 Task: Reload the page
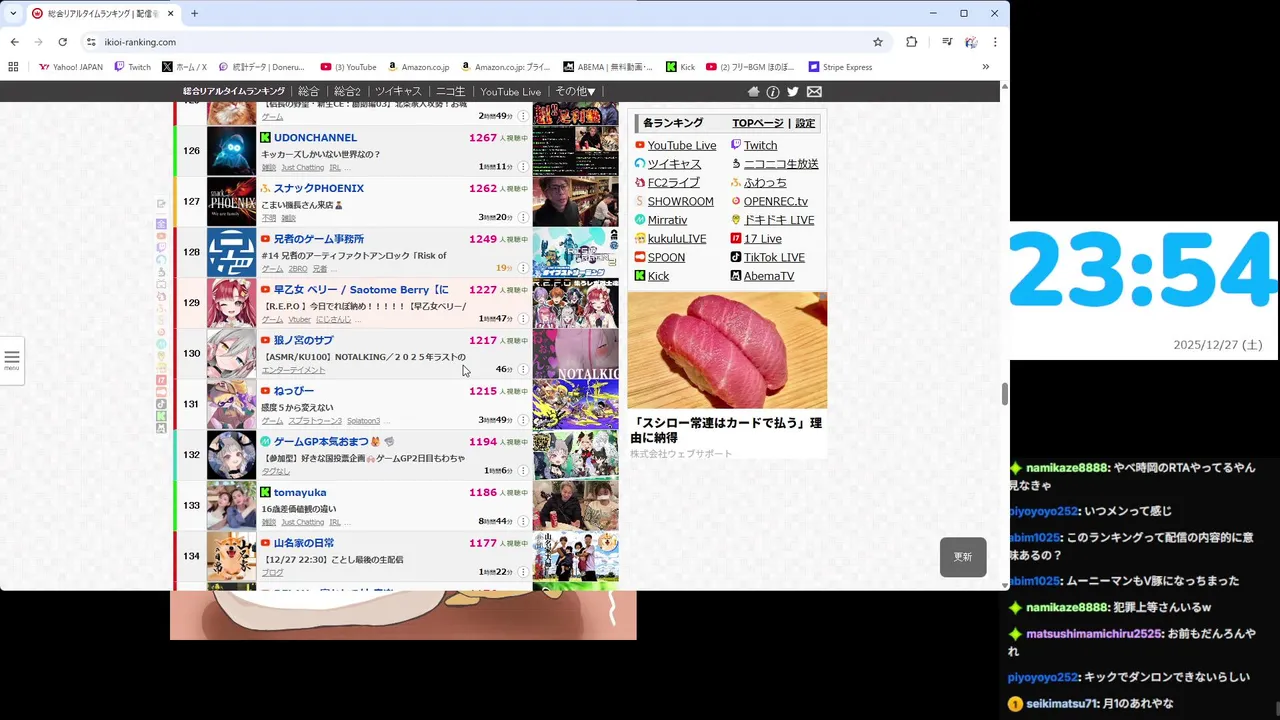tap(62, 42)
